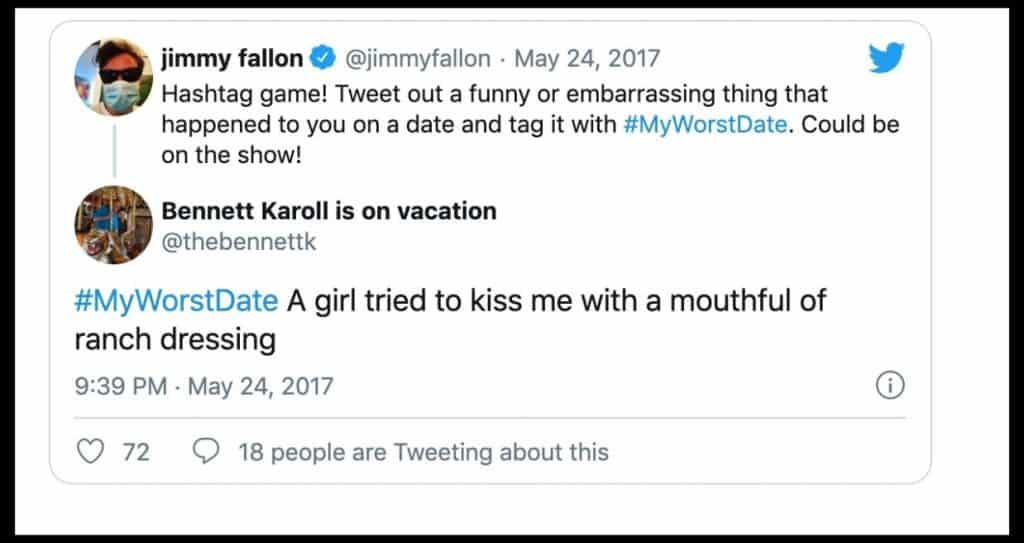1024x543 pixels.
Task: Open the tweet info icon
Action: [889, 385]
